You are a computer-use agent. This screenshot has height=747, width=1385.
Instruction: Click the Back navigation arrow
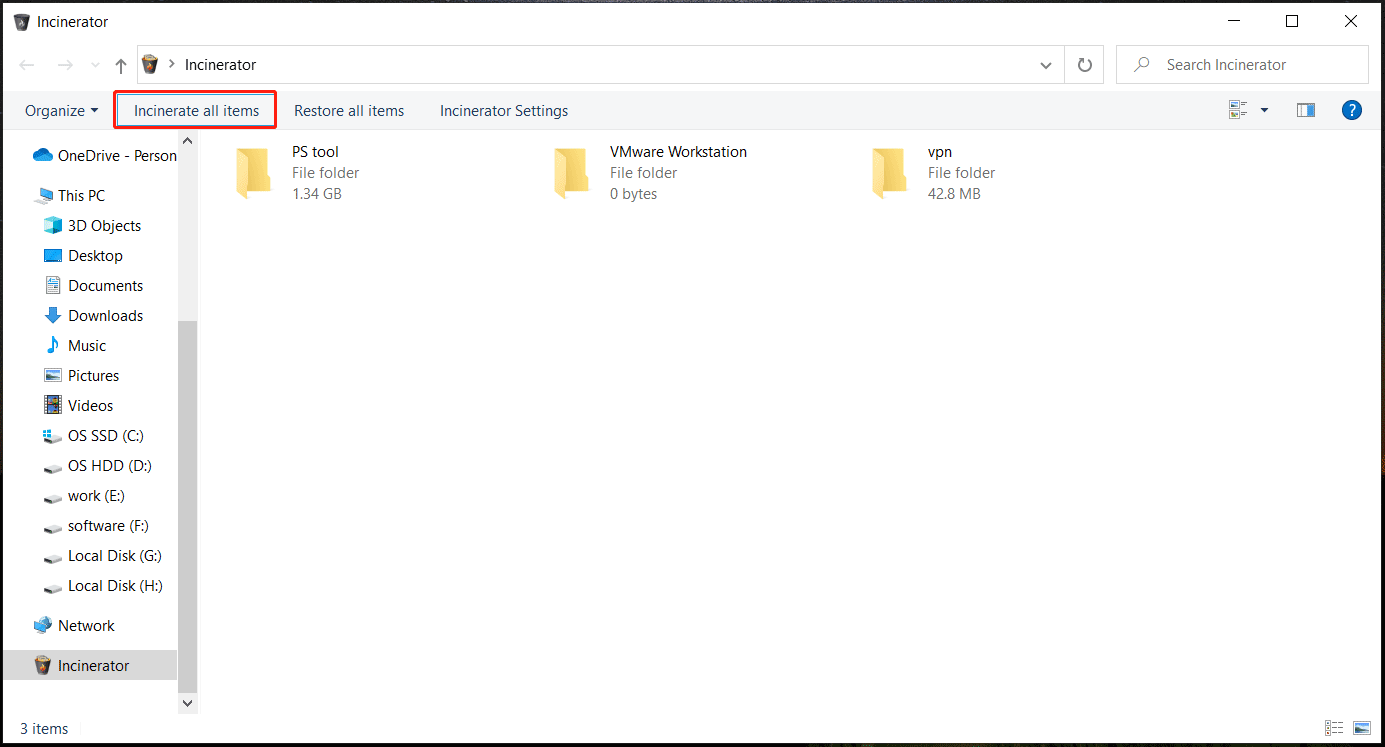[27, 65]
